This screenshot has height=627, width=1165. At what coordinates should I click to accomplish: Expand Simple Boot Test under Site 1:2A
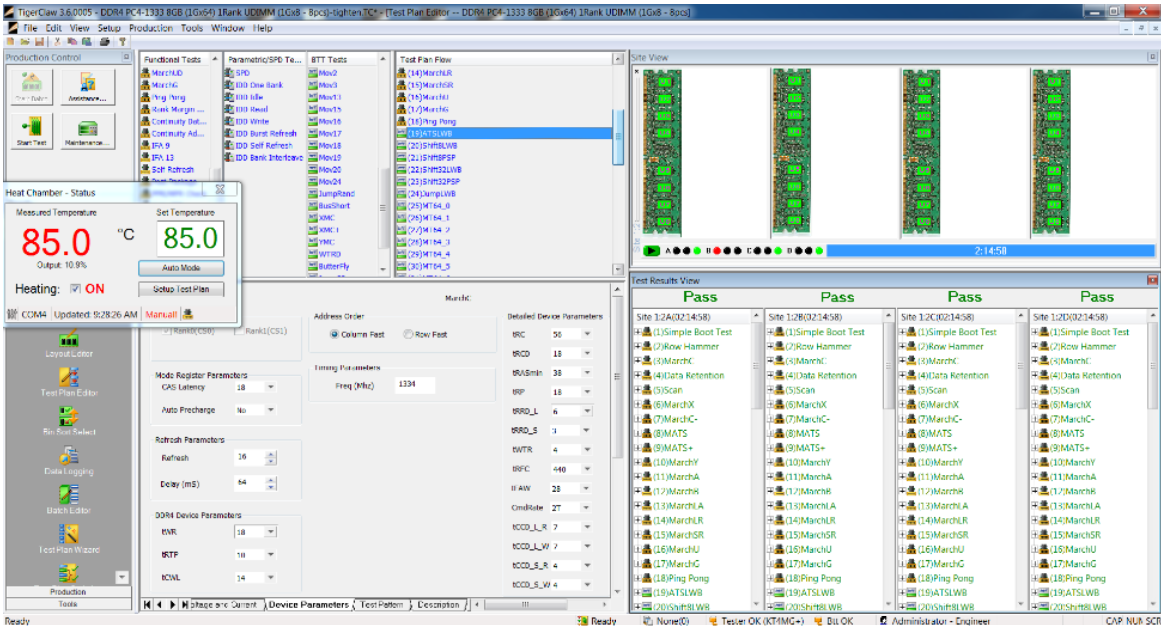pyautogui.click(x=637, y=332)
